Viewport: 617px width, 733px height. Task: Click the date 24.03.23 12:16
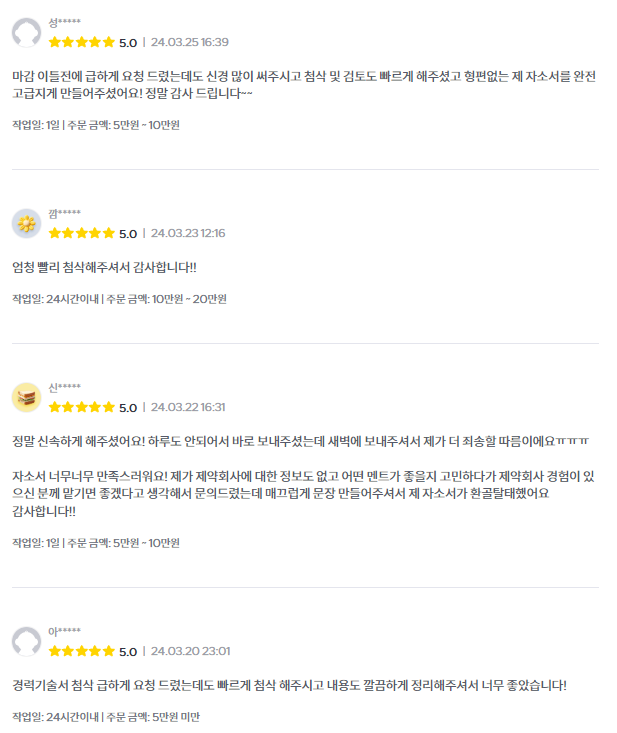[188, 233]
